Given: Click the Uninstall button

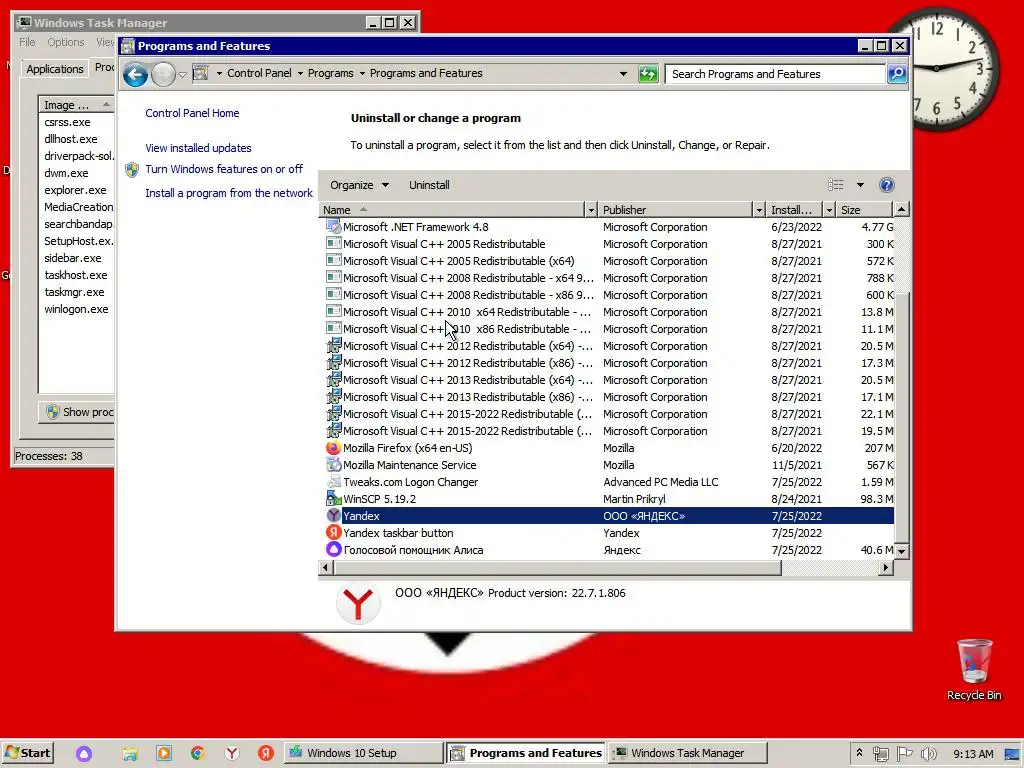Looking at the screenshot, I should [x=429, y=185].
